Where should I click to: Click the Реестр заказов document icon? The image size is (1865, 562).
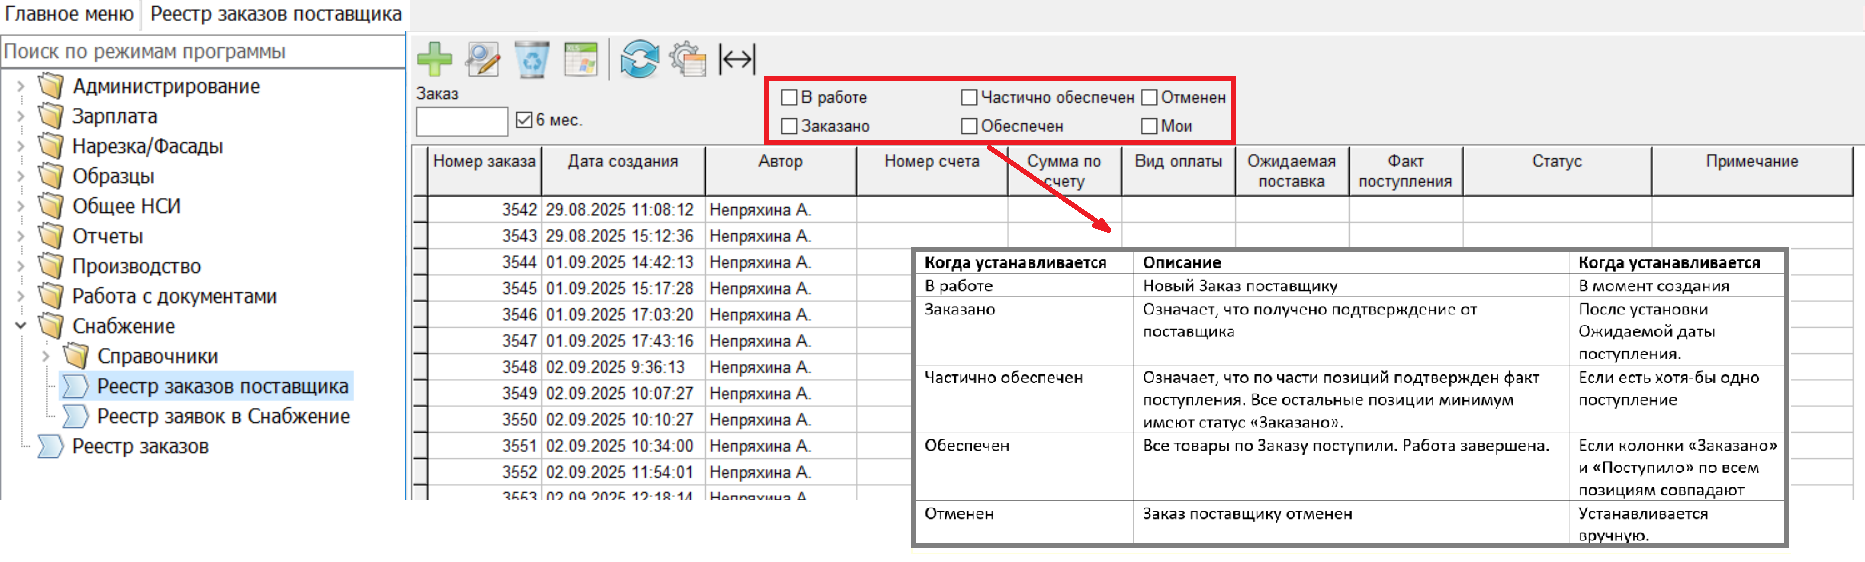(x=50, y=446)
